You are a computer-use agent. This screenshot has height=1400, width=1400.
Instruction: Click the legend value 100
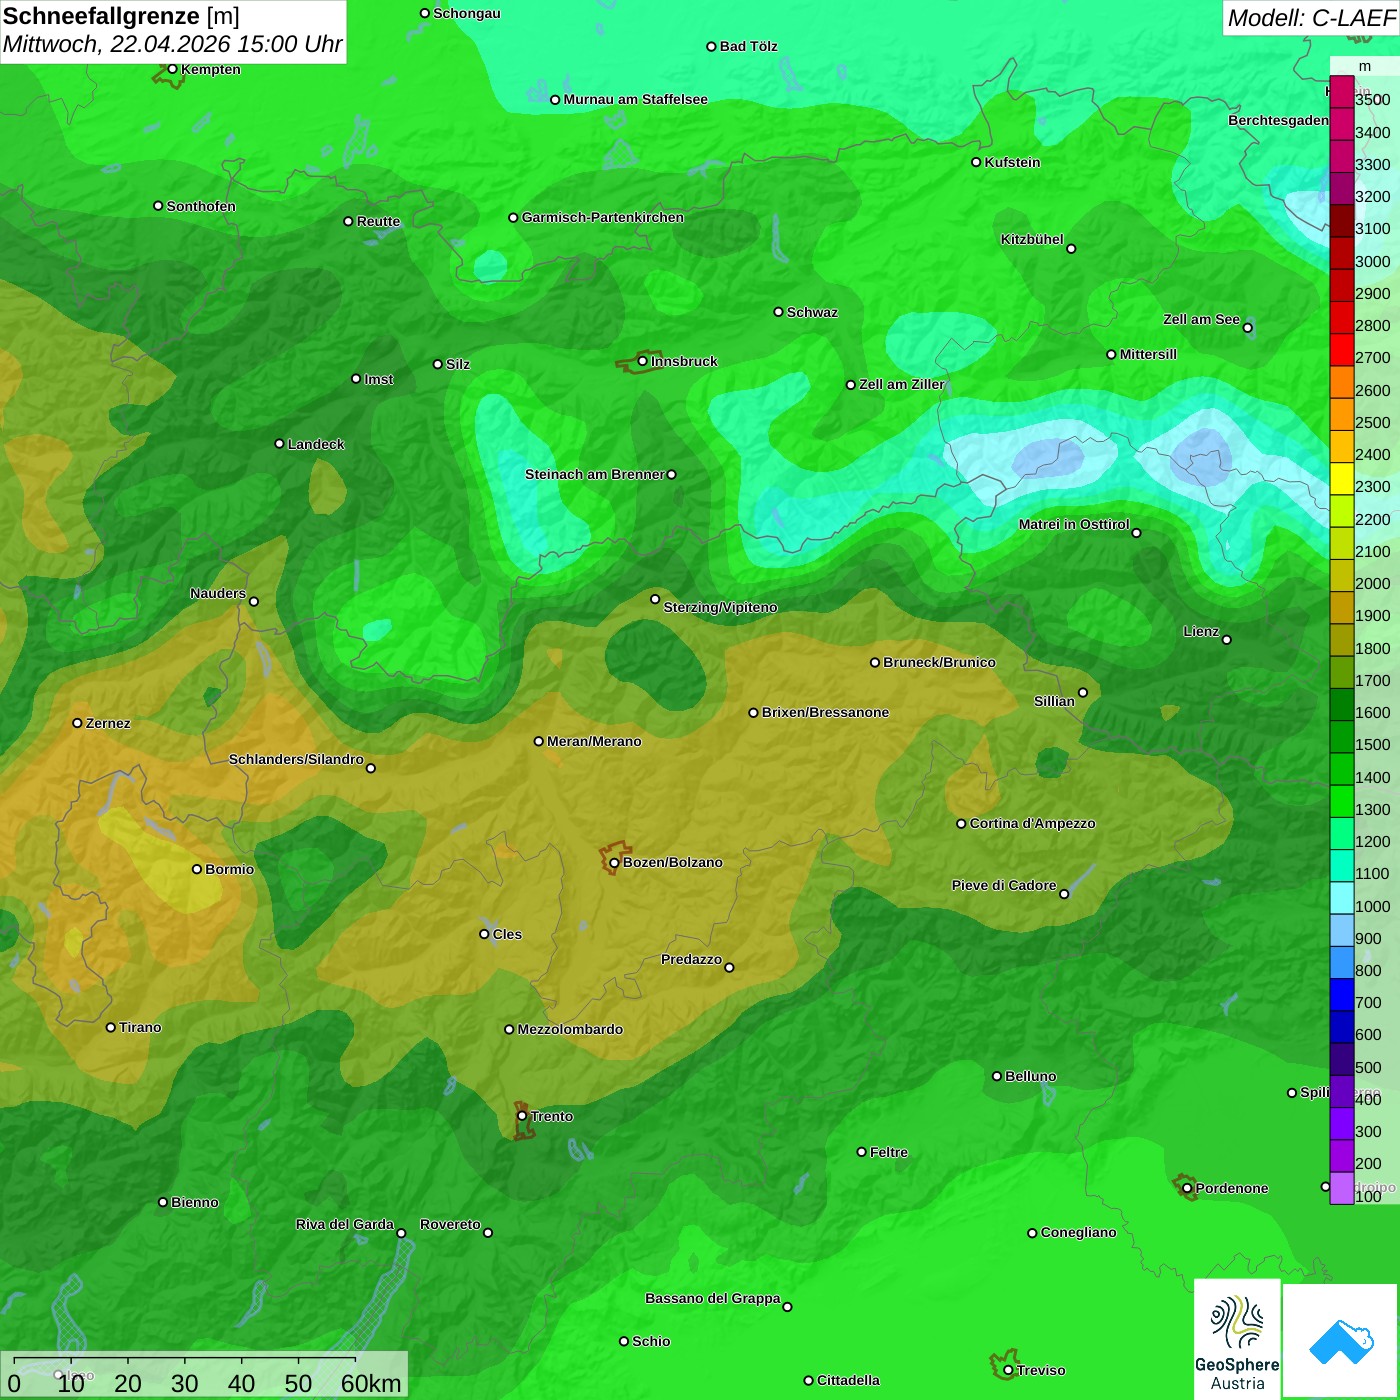coord(1368,1196)
